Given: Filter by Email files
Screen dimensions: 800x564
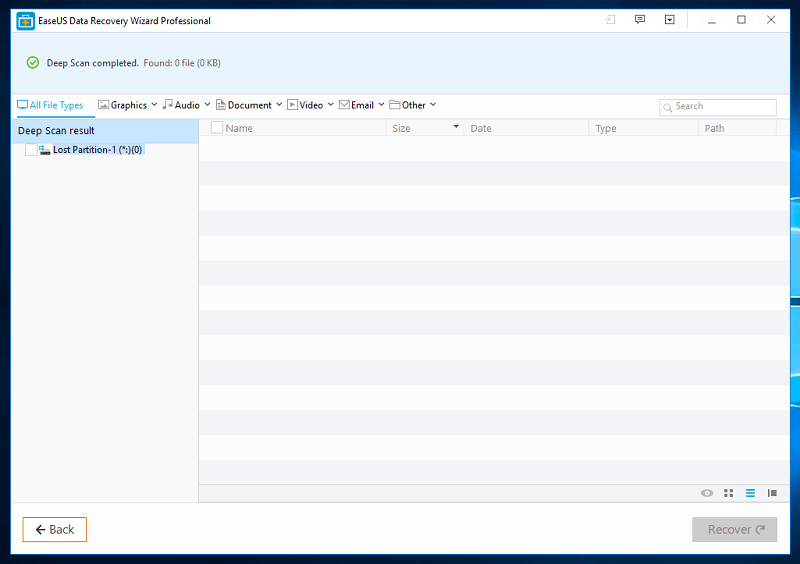Looking at the screenshot, I should [356, 105].
